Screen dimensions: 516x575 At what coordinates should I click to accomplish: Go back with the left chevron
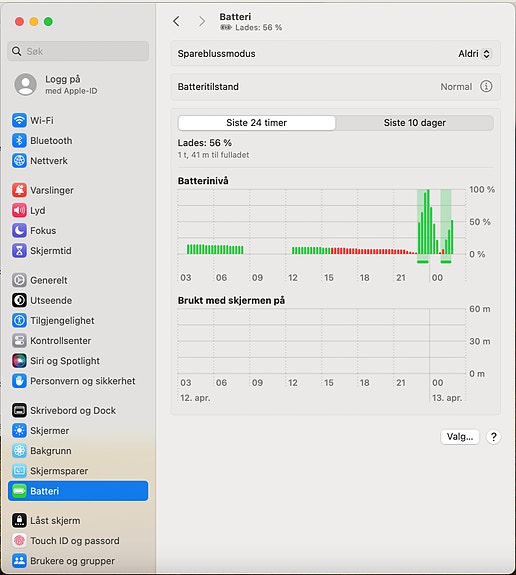tap(176, 21)
